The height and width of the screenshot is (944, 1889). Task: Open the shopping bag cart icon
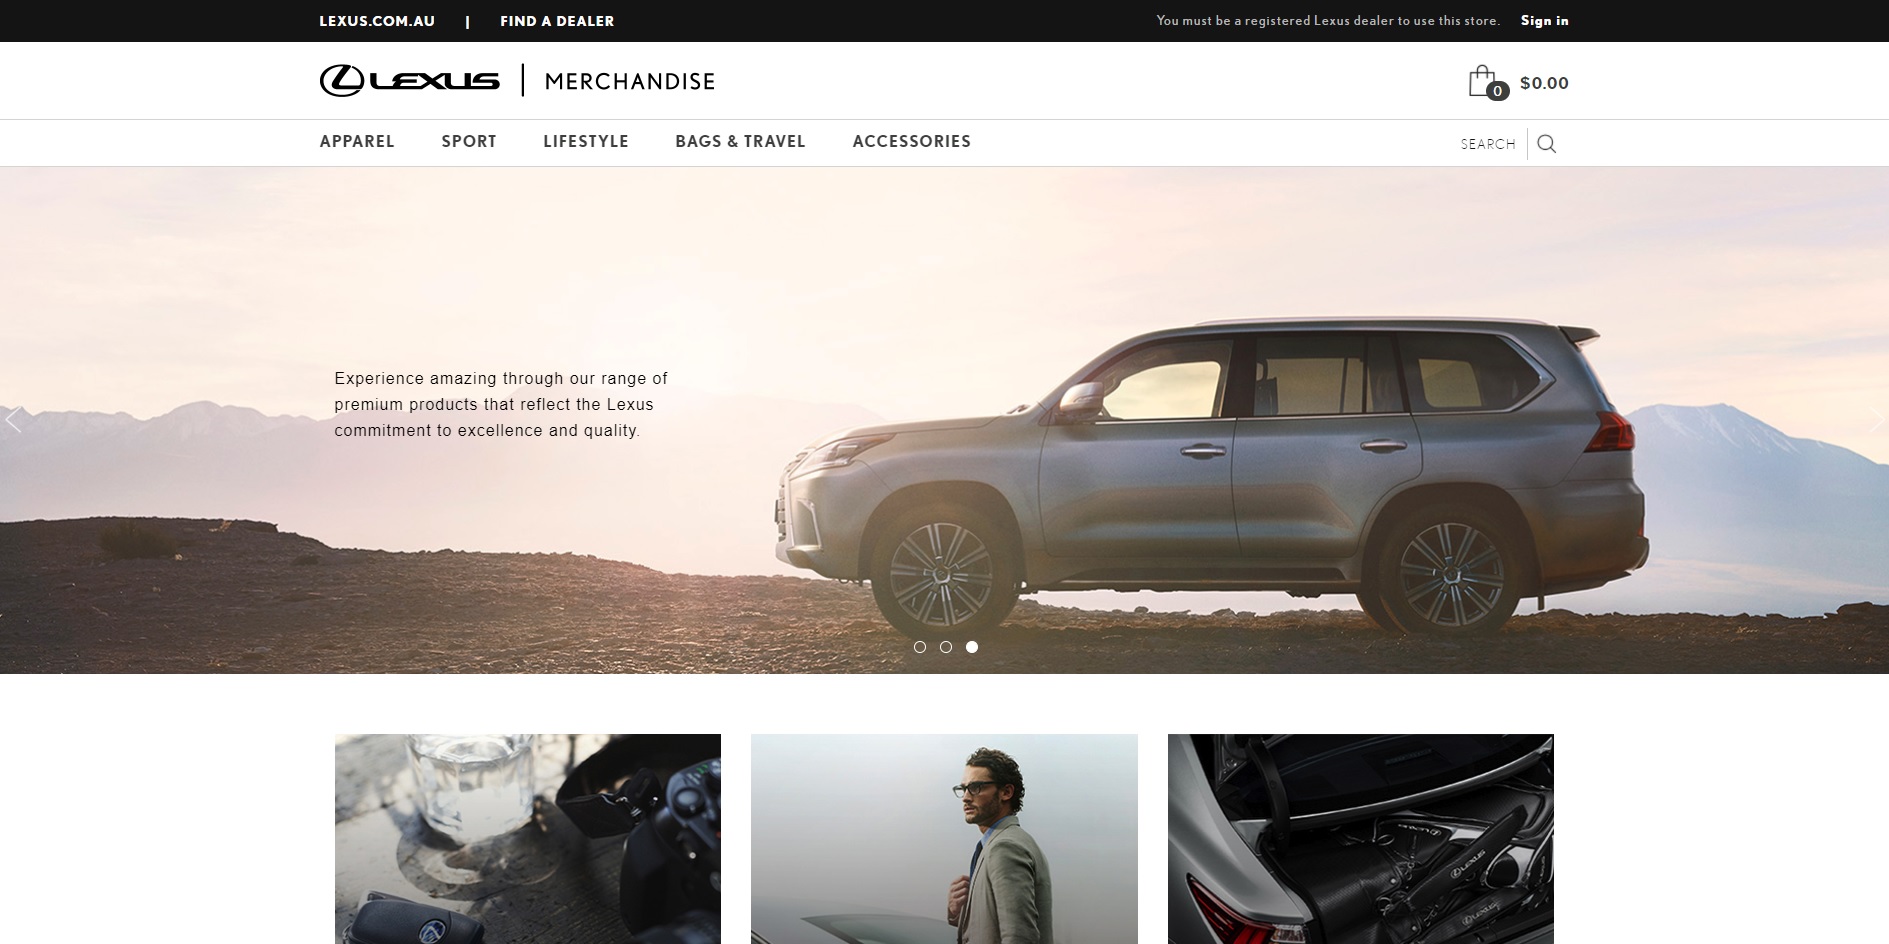(x=1485, y=82)
